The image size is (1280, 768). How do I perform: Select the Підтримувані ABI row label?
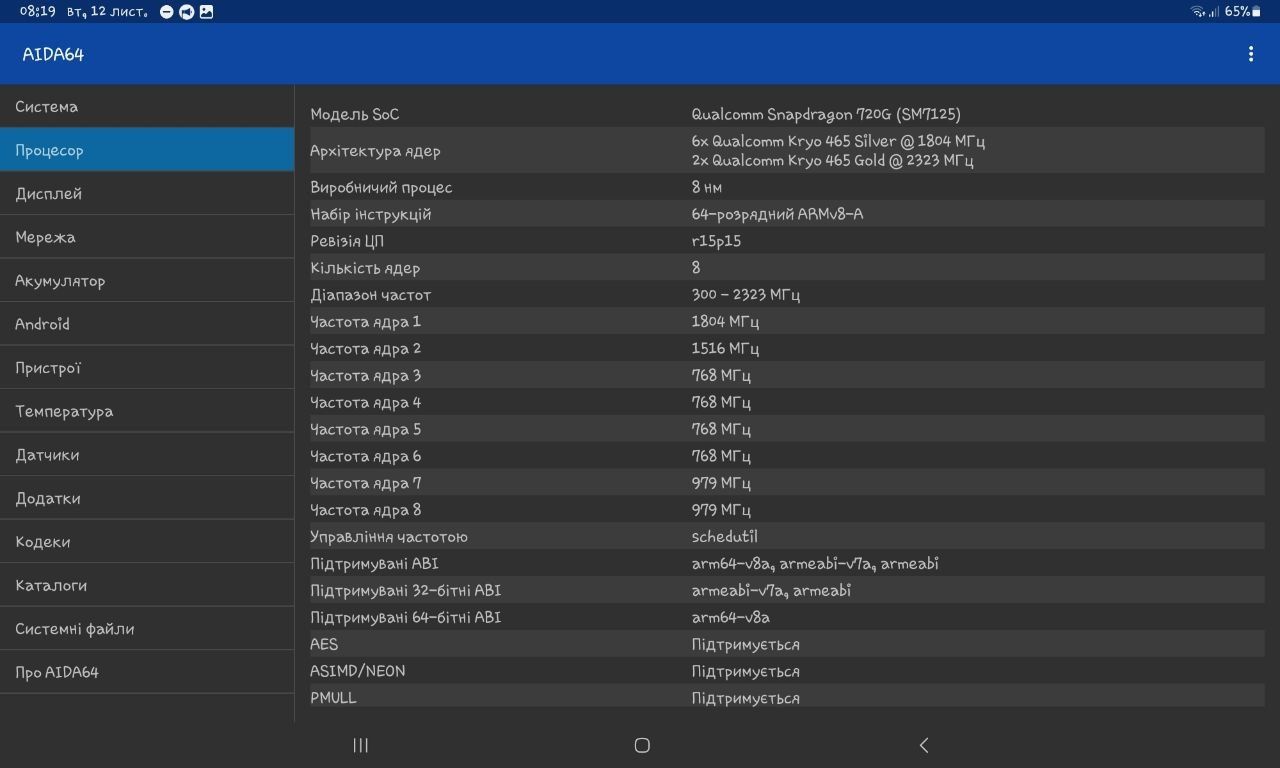[374, 564]
